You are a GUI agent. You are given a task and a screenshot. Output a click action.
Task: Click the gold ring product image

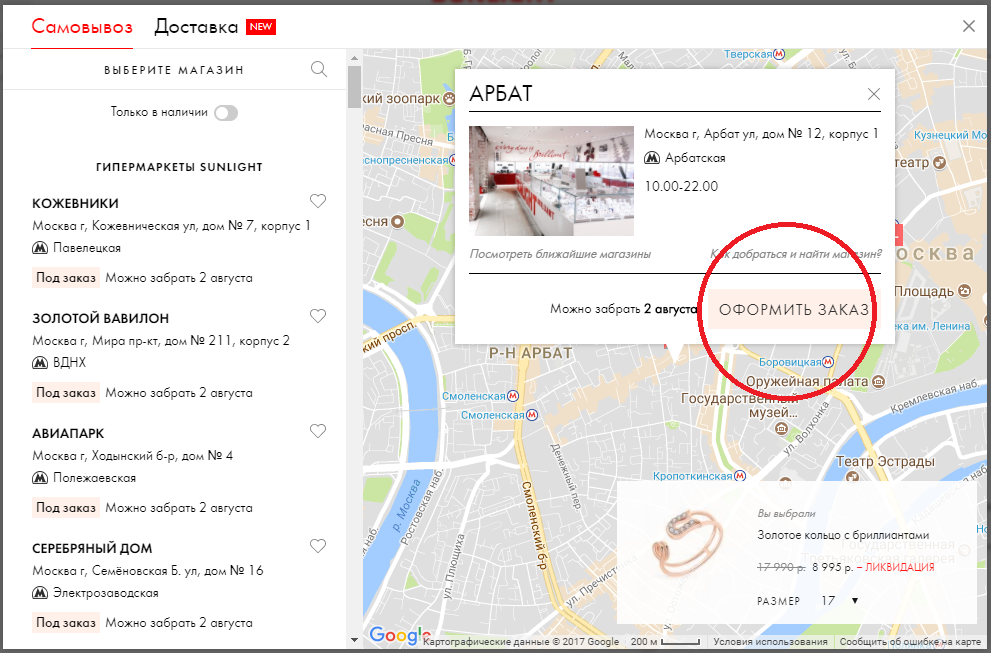coord(688,545)
